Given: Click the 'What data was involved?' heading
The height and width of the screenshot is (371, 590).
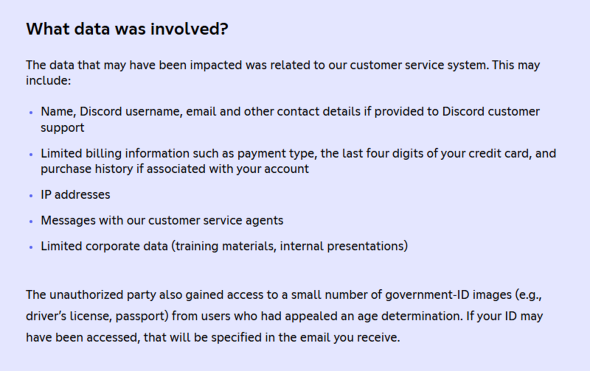Looking at the screenshot, I should click(x=127, y=29).
